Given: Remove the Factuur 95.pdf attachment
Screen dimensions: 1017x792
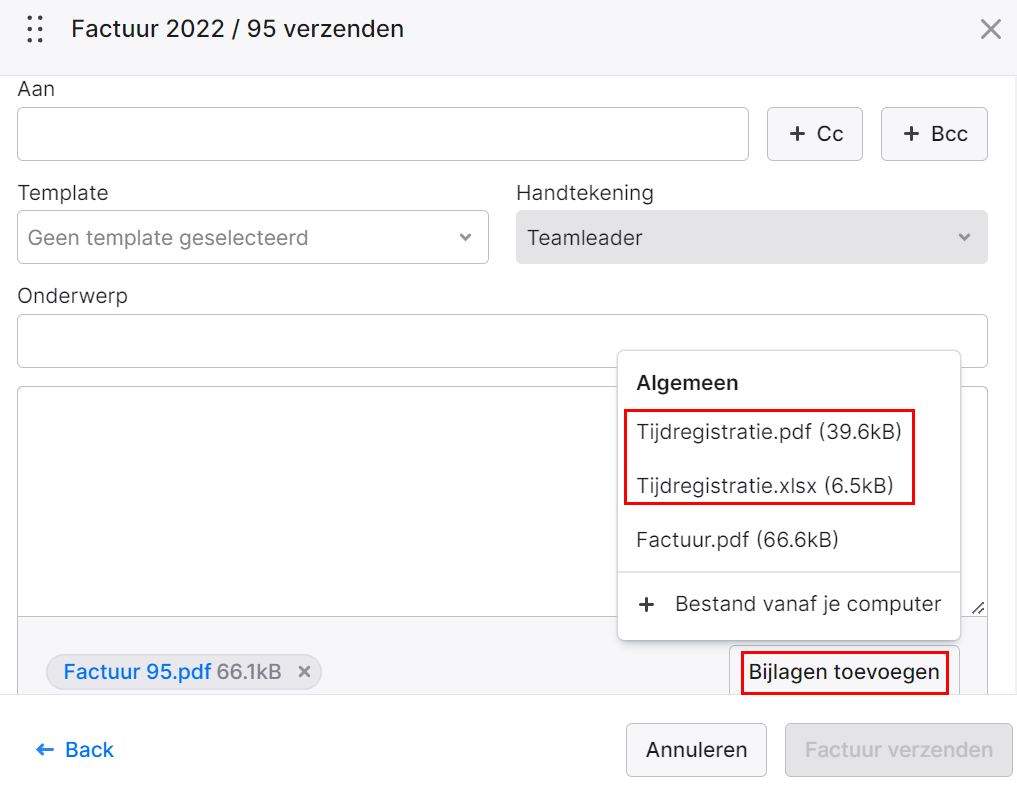Looking at the screenshot, I should [x=304, y=672].
